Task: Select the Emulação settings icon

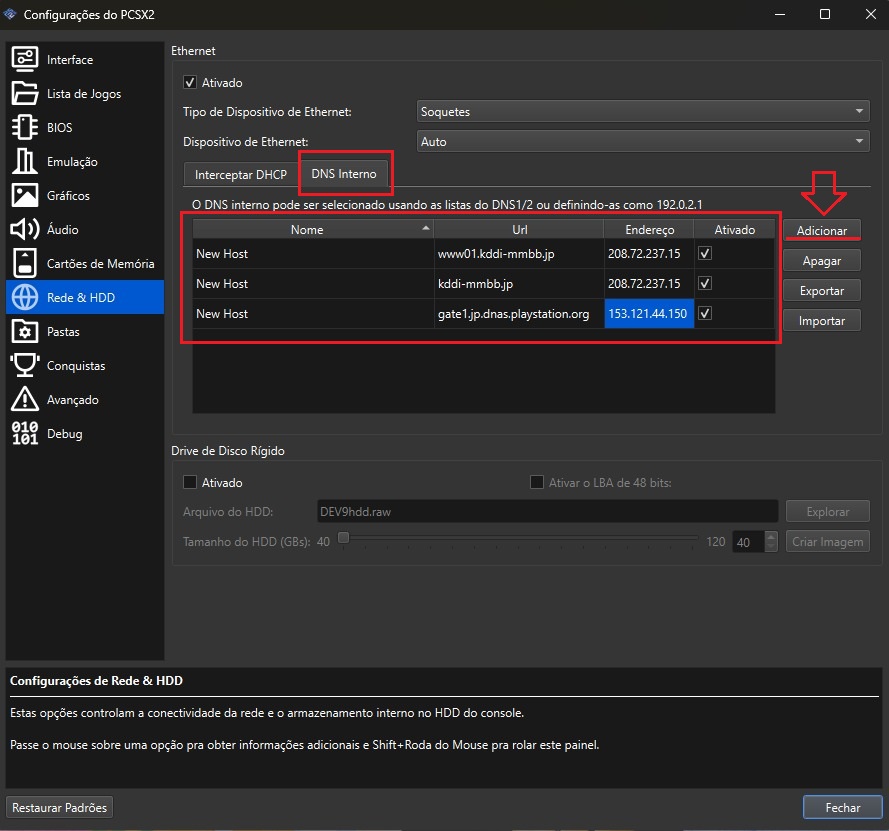Action: click(25, 162)
